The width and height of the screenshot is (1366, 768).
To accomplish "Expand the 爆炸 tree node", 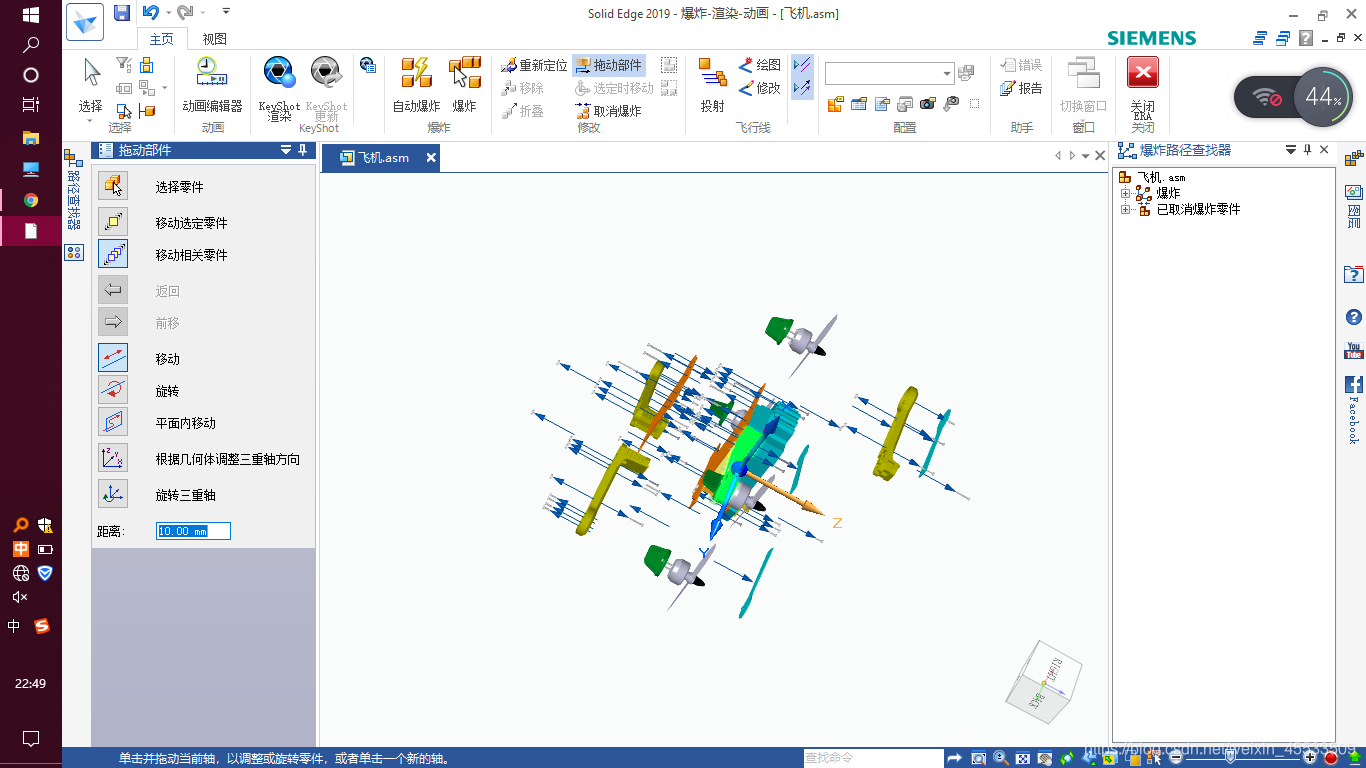I will click(1125, 193).
